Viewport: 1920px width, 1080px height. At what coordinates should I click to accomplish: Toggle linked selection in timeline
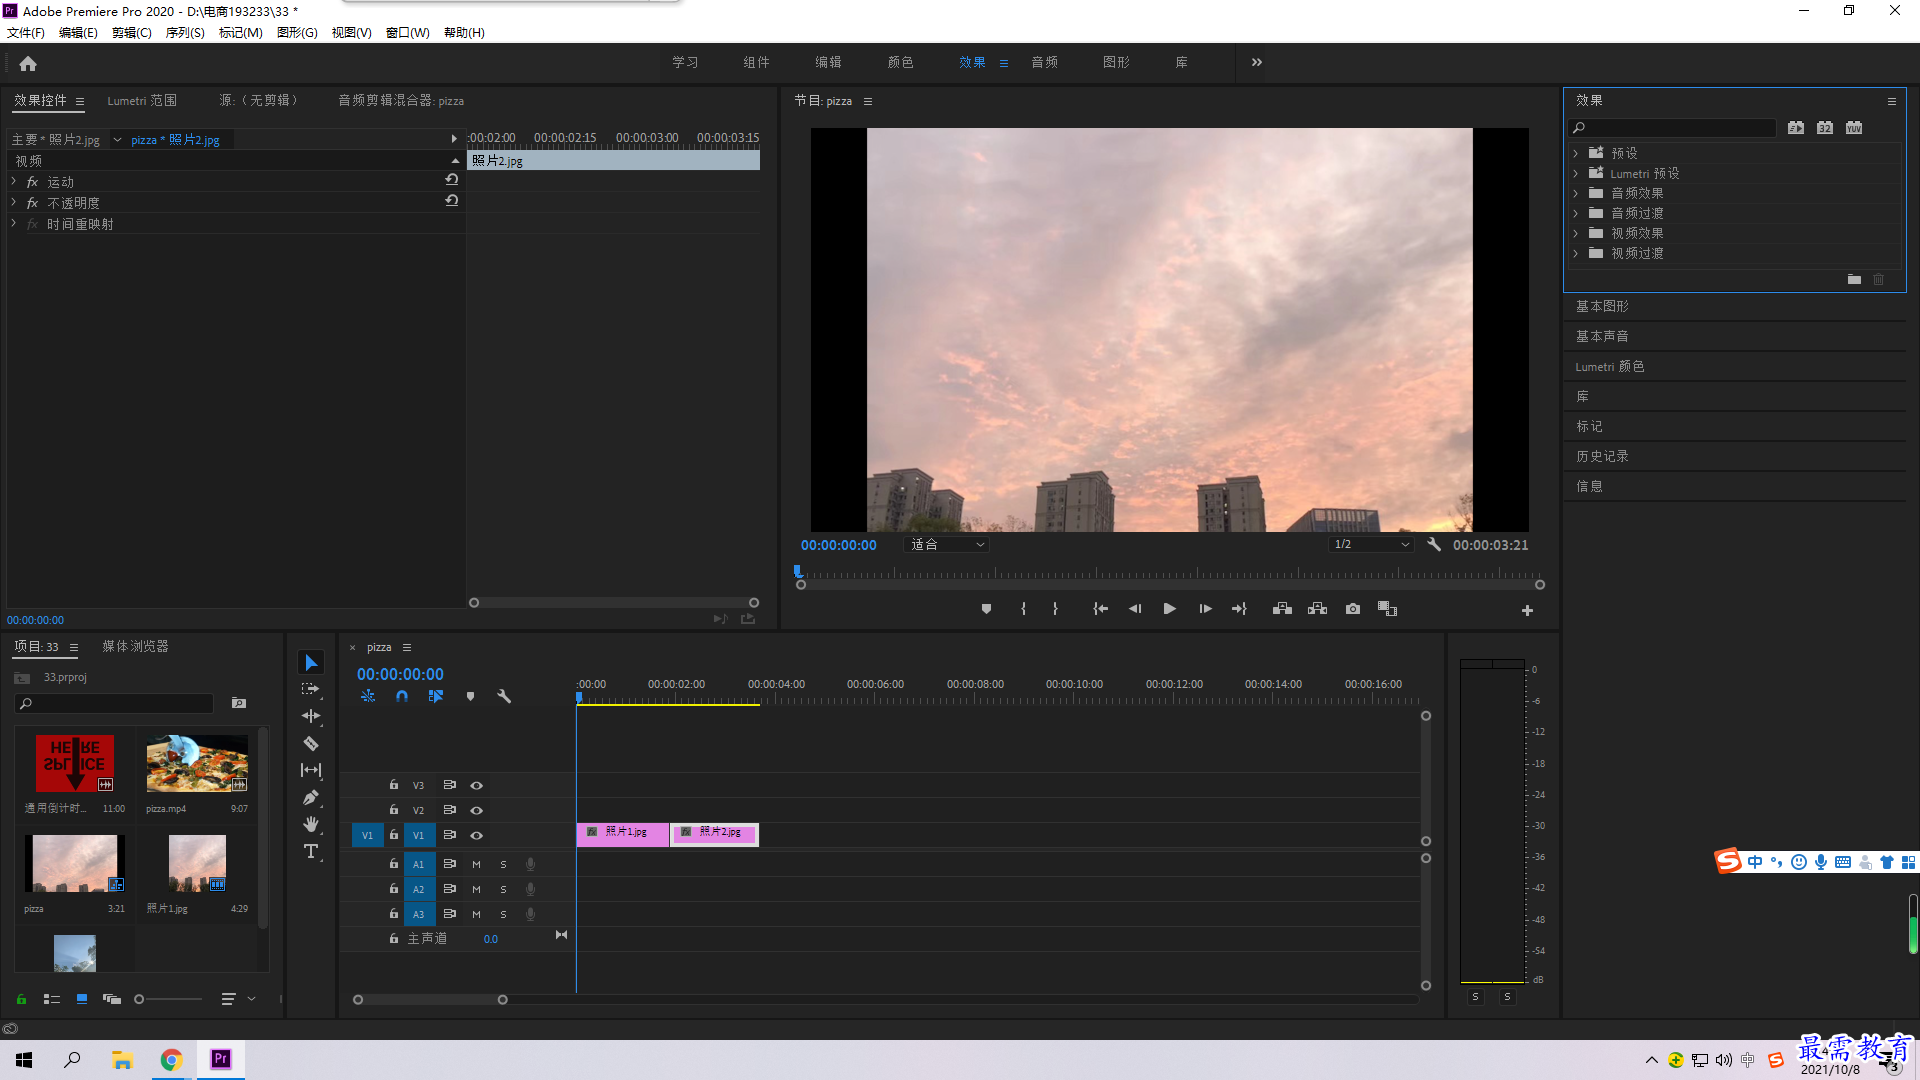coord(436,696)
